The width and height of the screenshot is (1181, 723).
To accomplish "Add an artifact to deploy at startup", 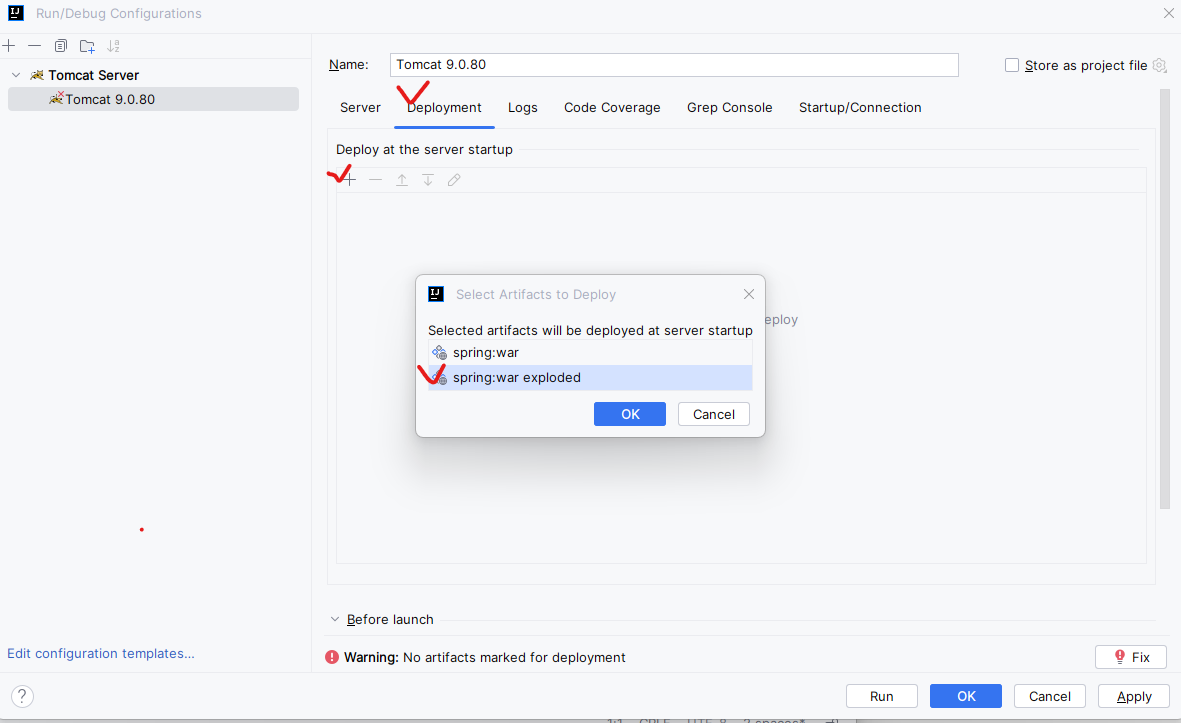I will pyautogui.click(x=349, y=180).
